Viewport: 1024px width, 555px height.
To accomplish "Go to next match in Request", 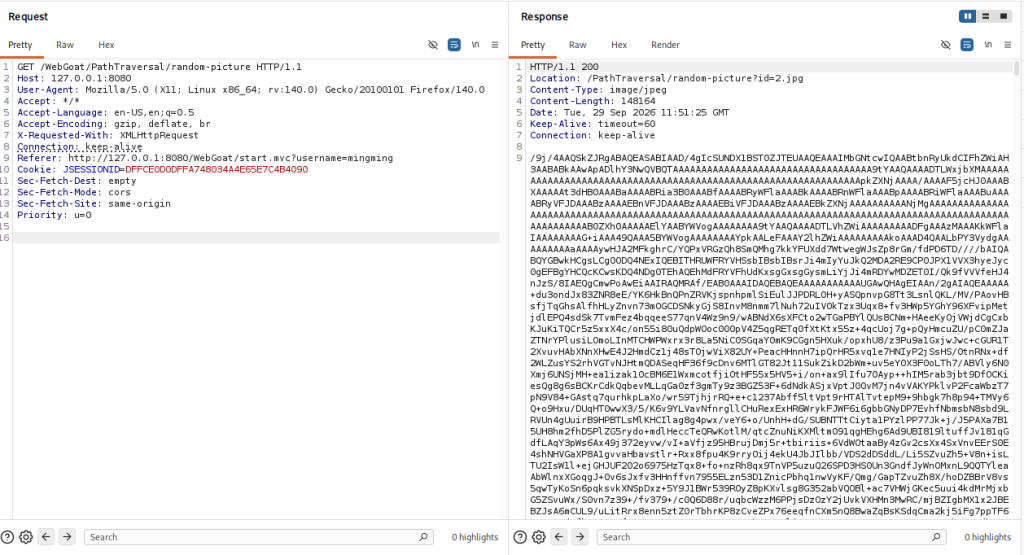I will click(67, 537).
